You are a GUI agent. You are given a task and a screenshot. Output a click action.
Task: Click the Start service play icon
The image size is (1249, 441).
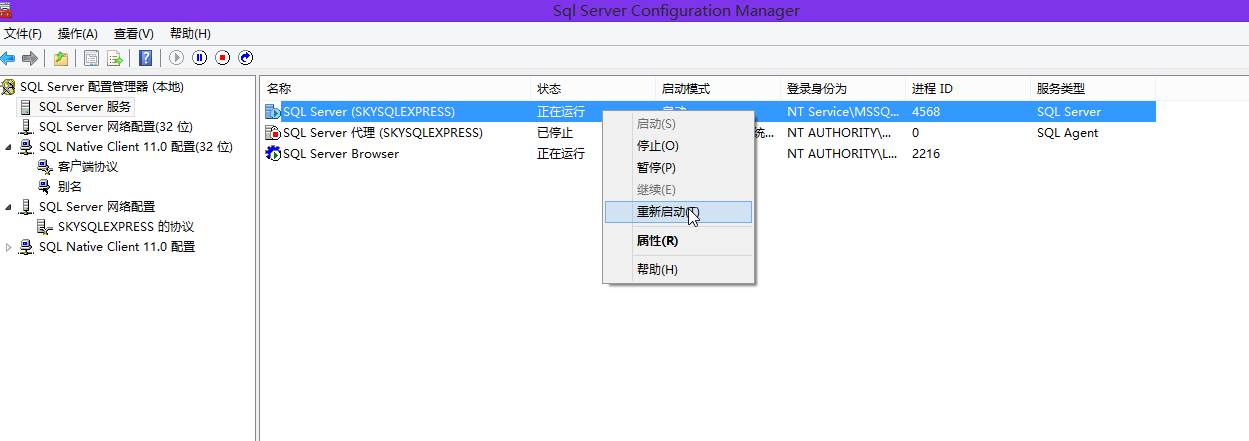177,58
